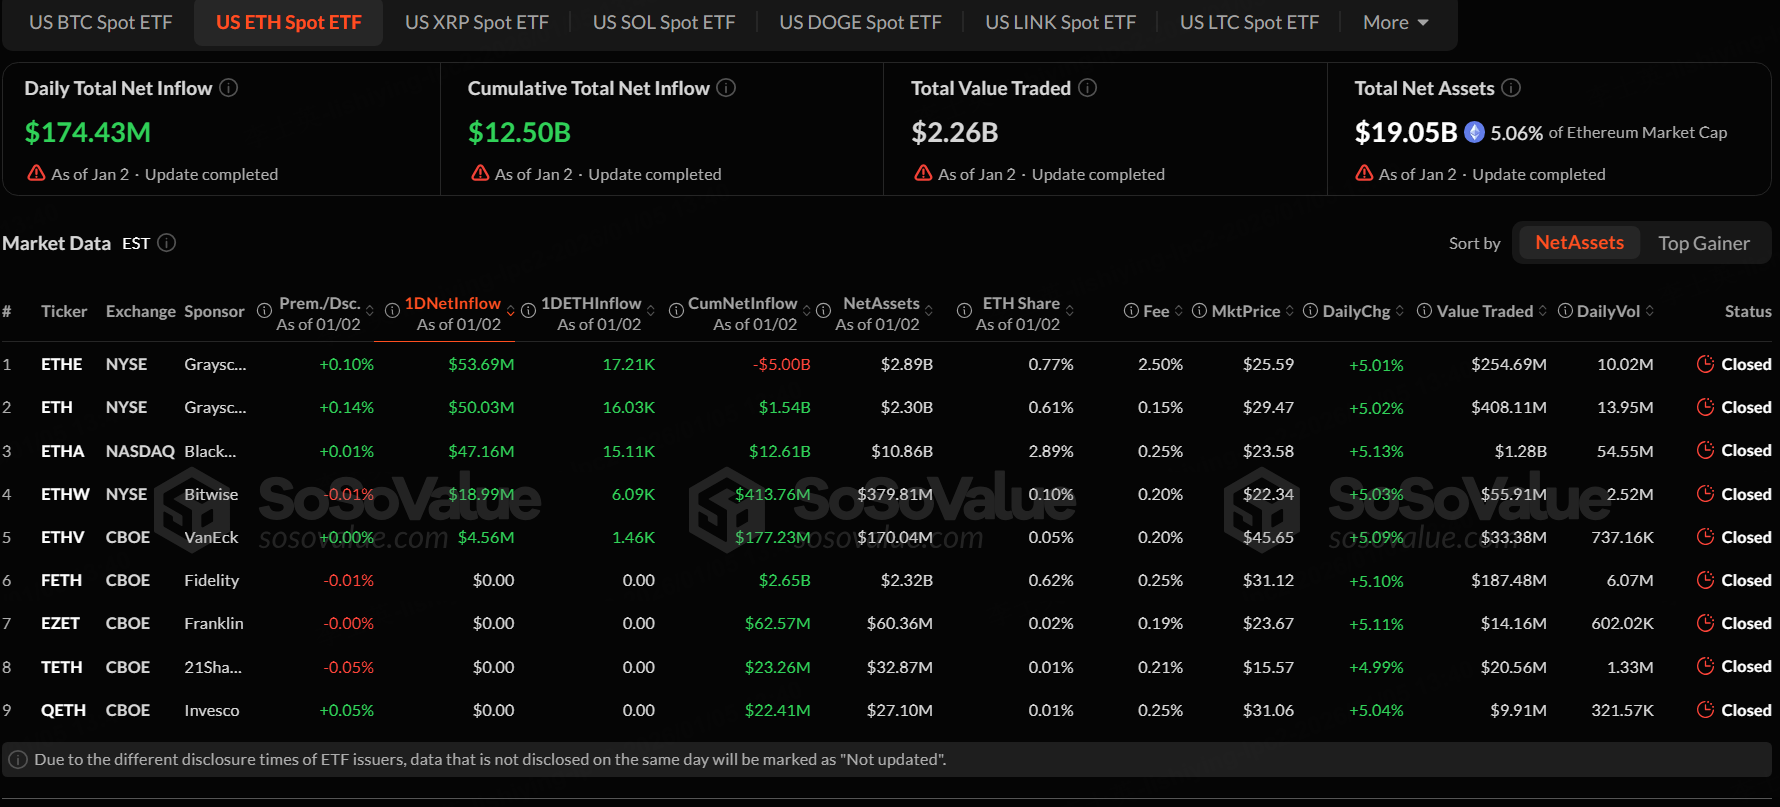Click the status clock icon in QETH row

(x=1706, y=710)
